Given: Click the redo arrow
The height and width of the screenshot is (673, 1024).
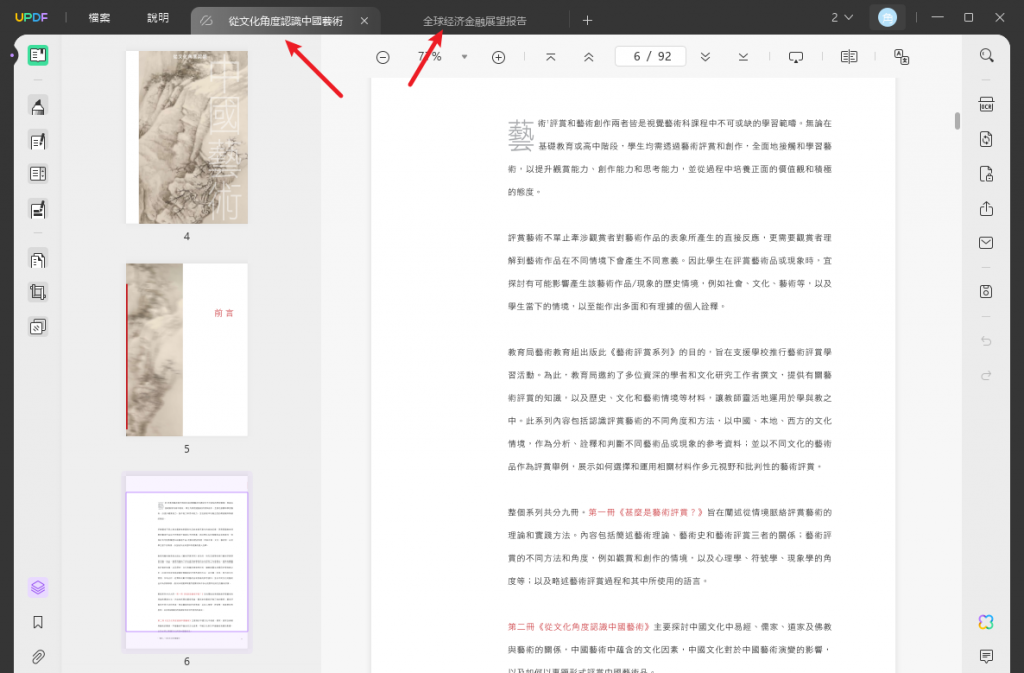Looking at the screenshot, I should pyautogui.click(x=986, y=375).
